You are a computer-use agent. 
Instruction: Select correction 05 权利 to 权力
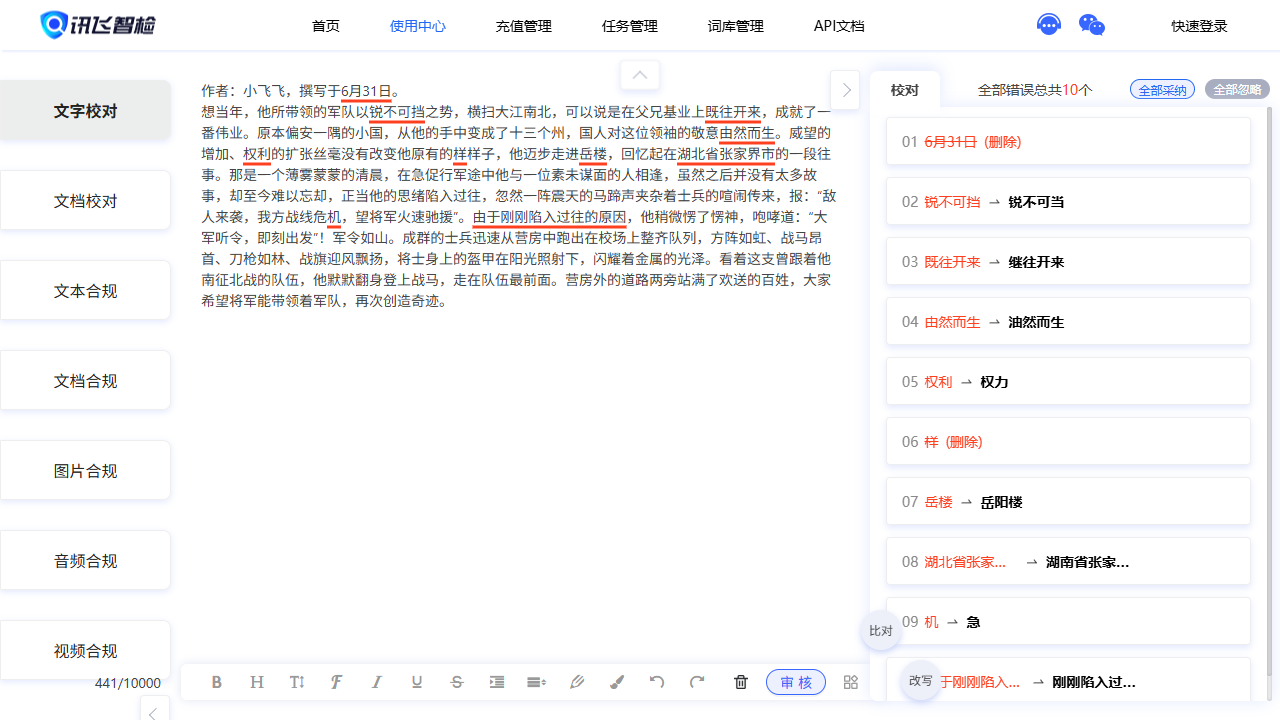[x=1068, y=382]
